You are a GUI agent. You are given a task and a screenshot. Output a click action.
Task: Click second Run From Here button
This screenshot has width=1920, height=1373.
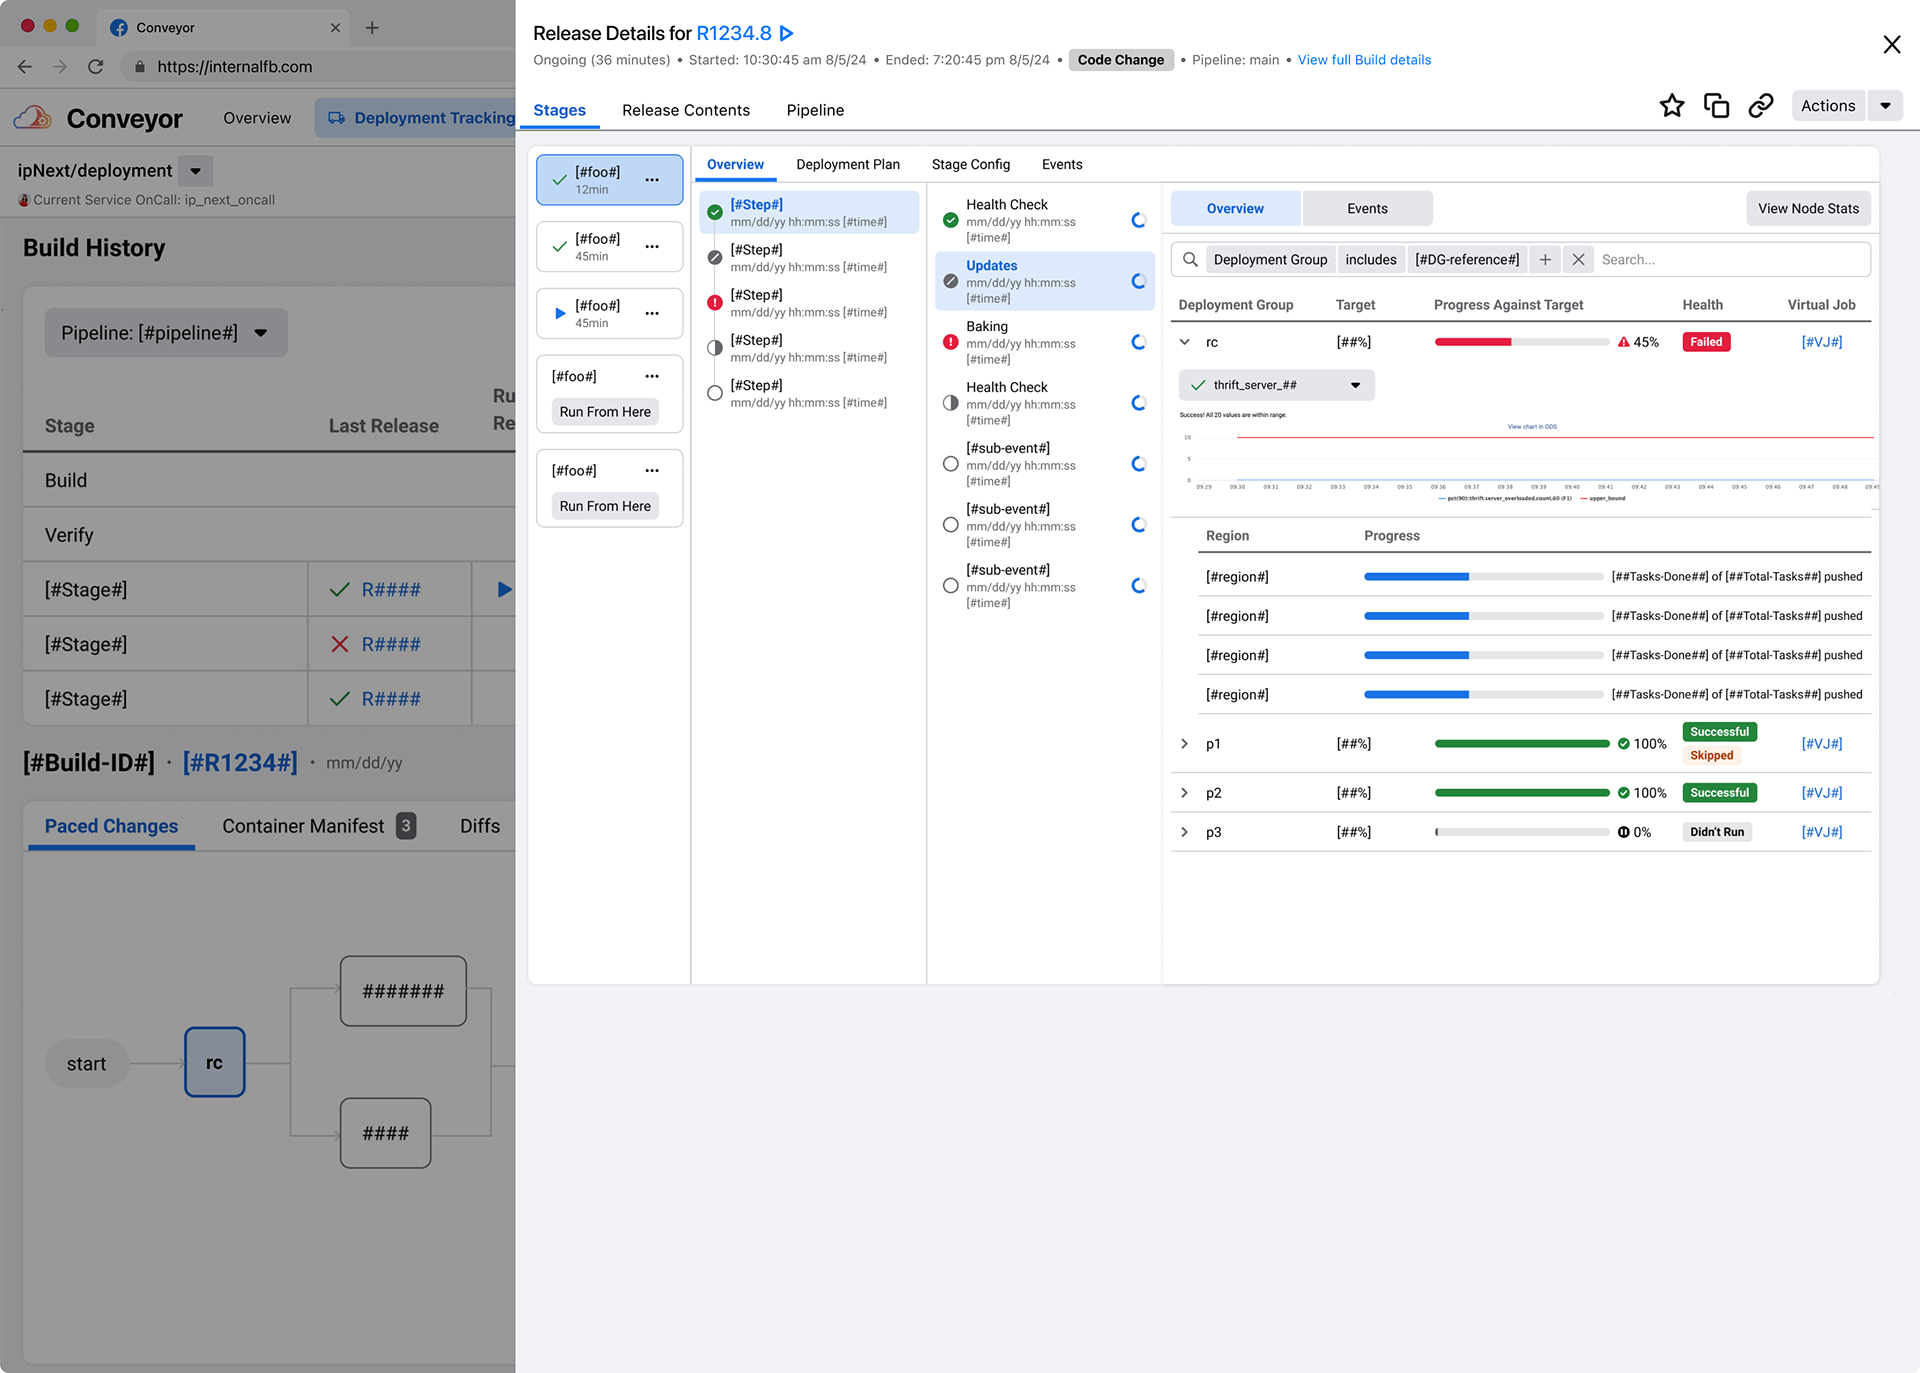(605, 506)
